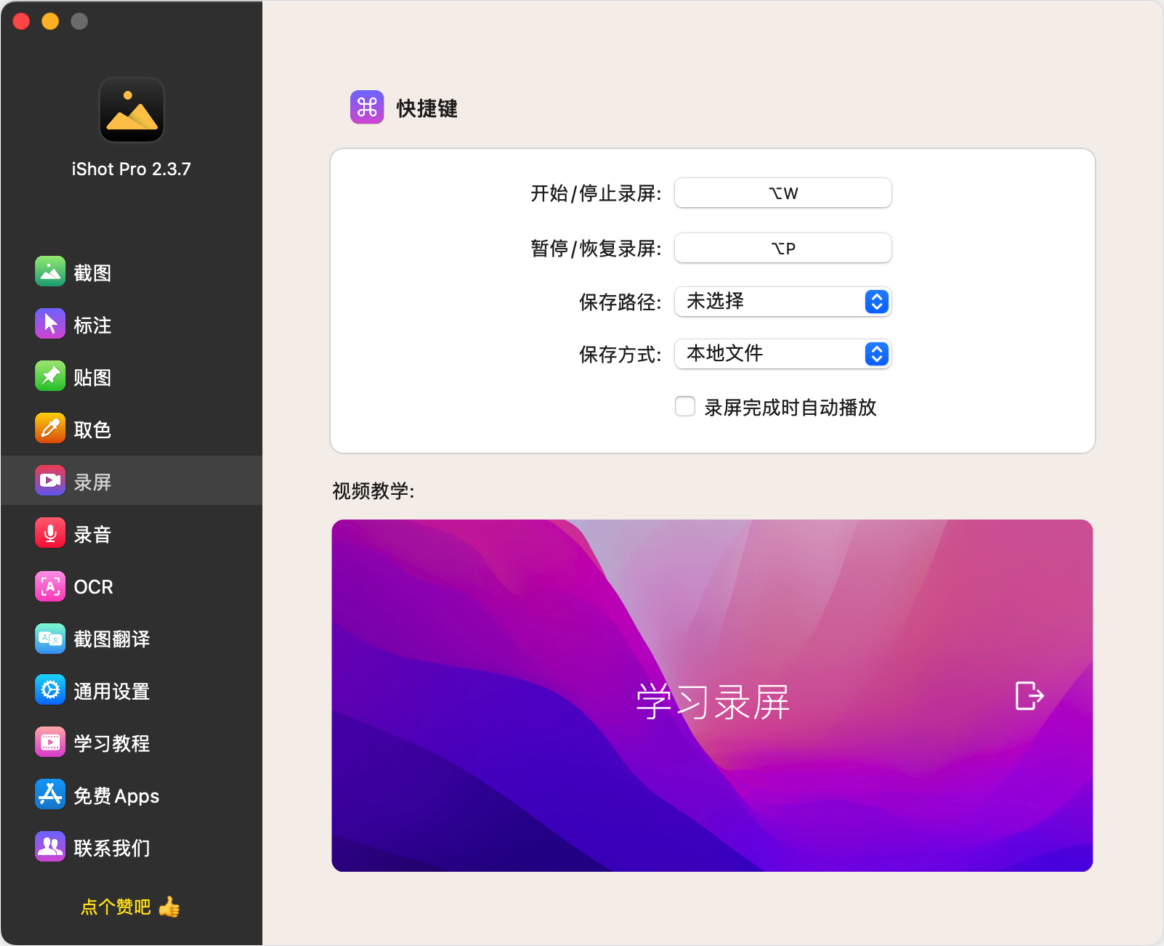Minimize the window with yellow button

point(50,21)
